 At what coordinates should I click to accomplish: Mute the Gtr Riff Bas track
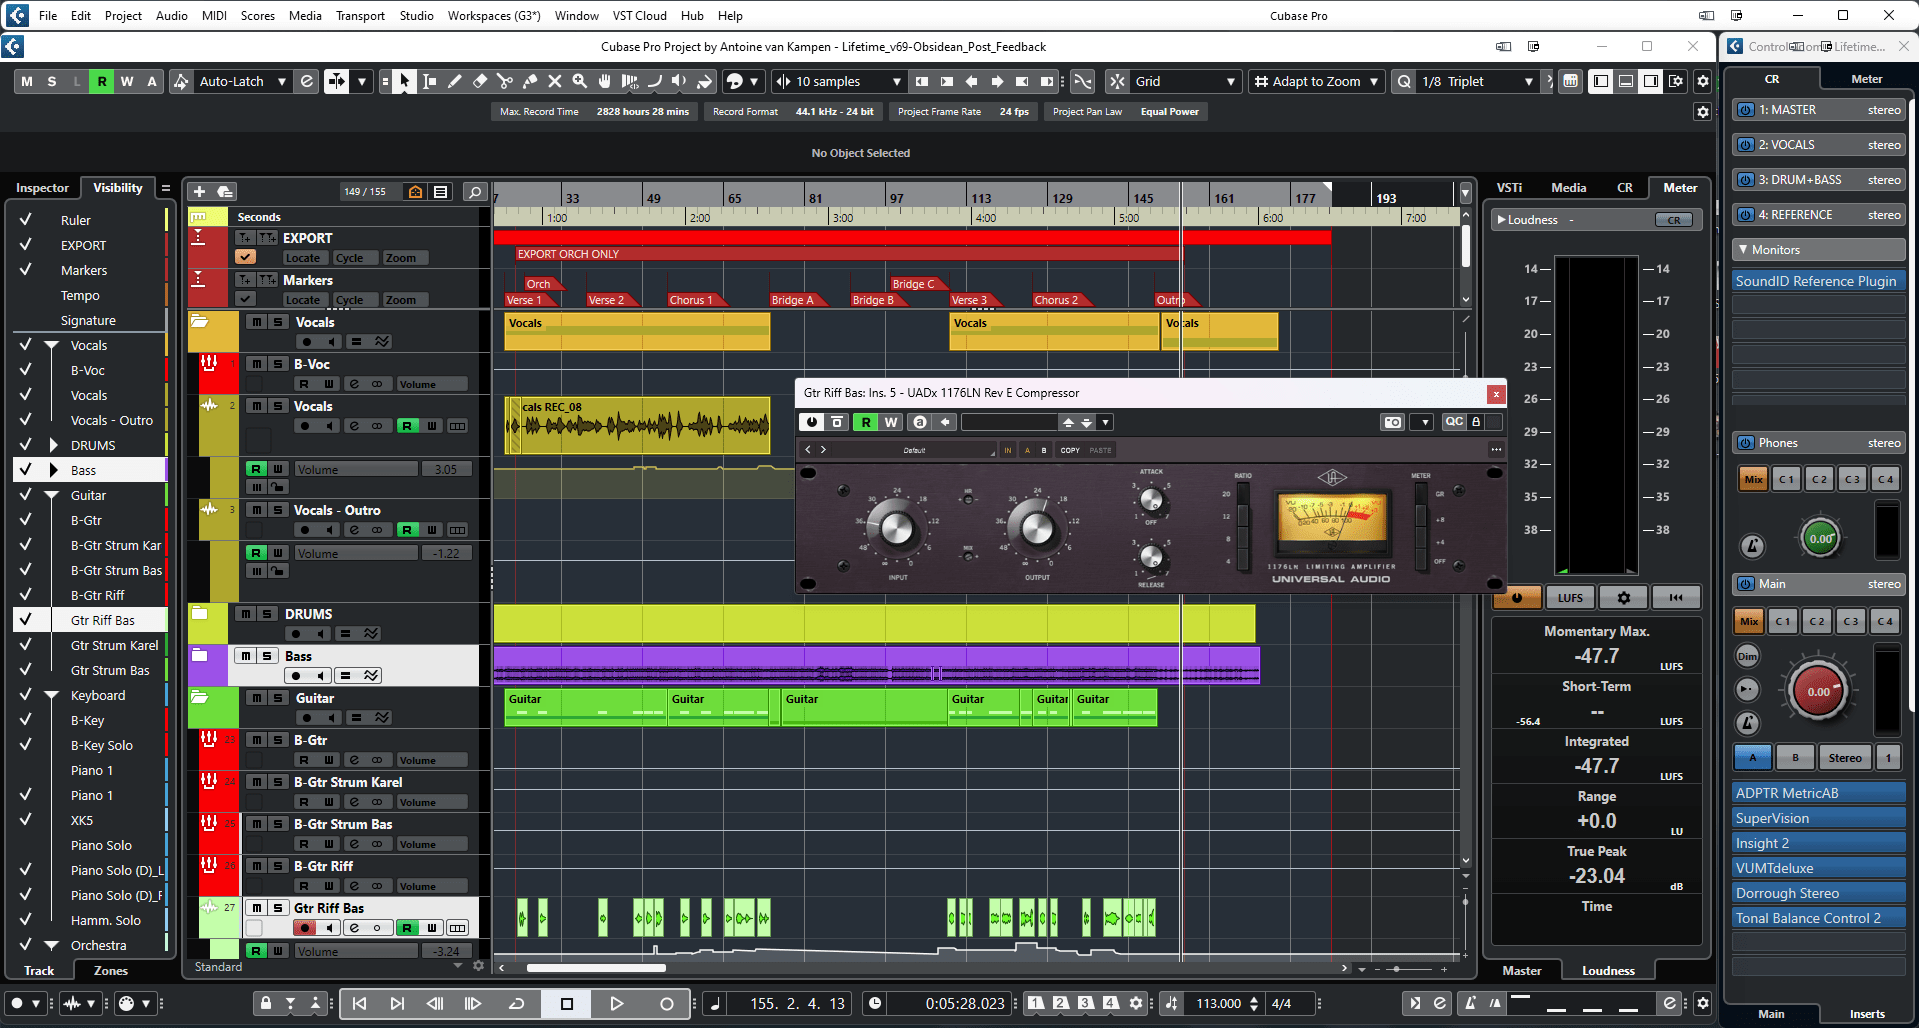point(256,908)
